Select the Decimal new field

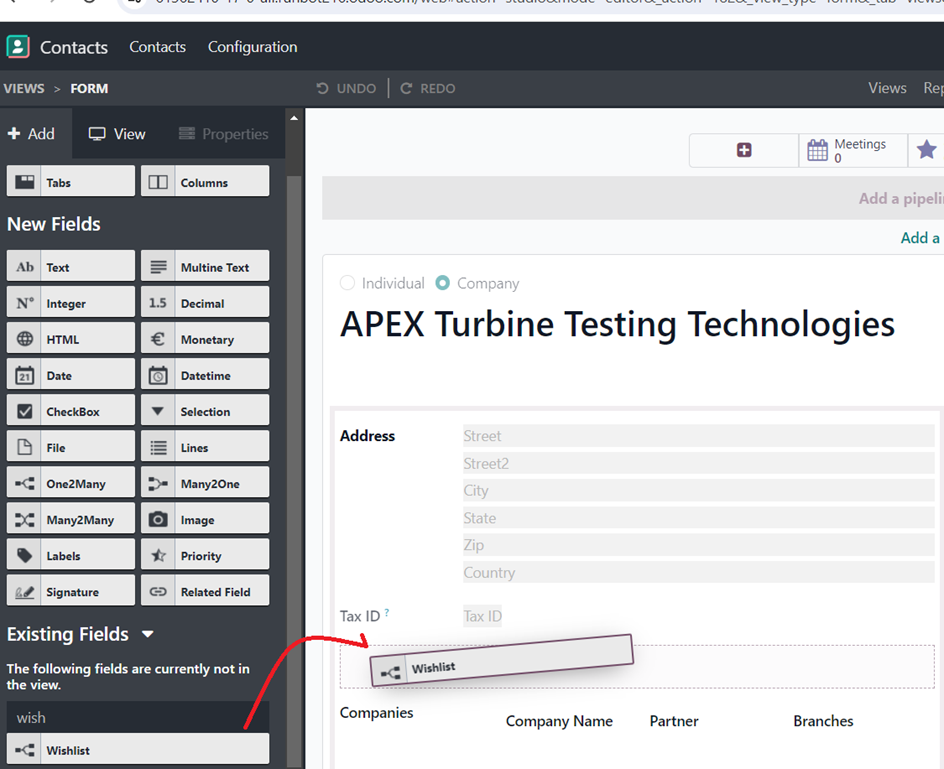click(205, 303)
